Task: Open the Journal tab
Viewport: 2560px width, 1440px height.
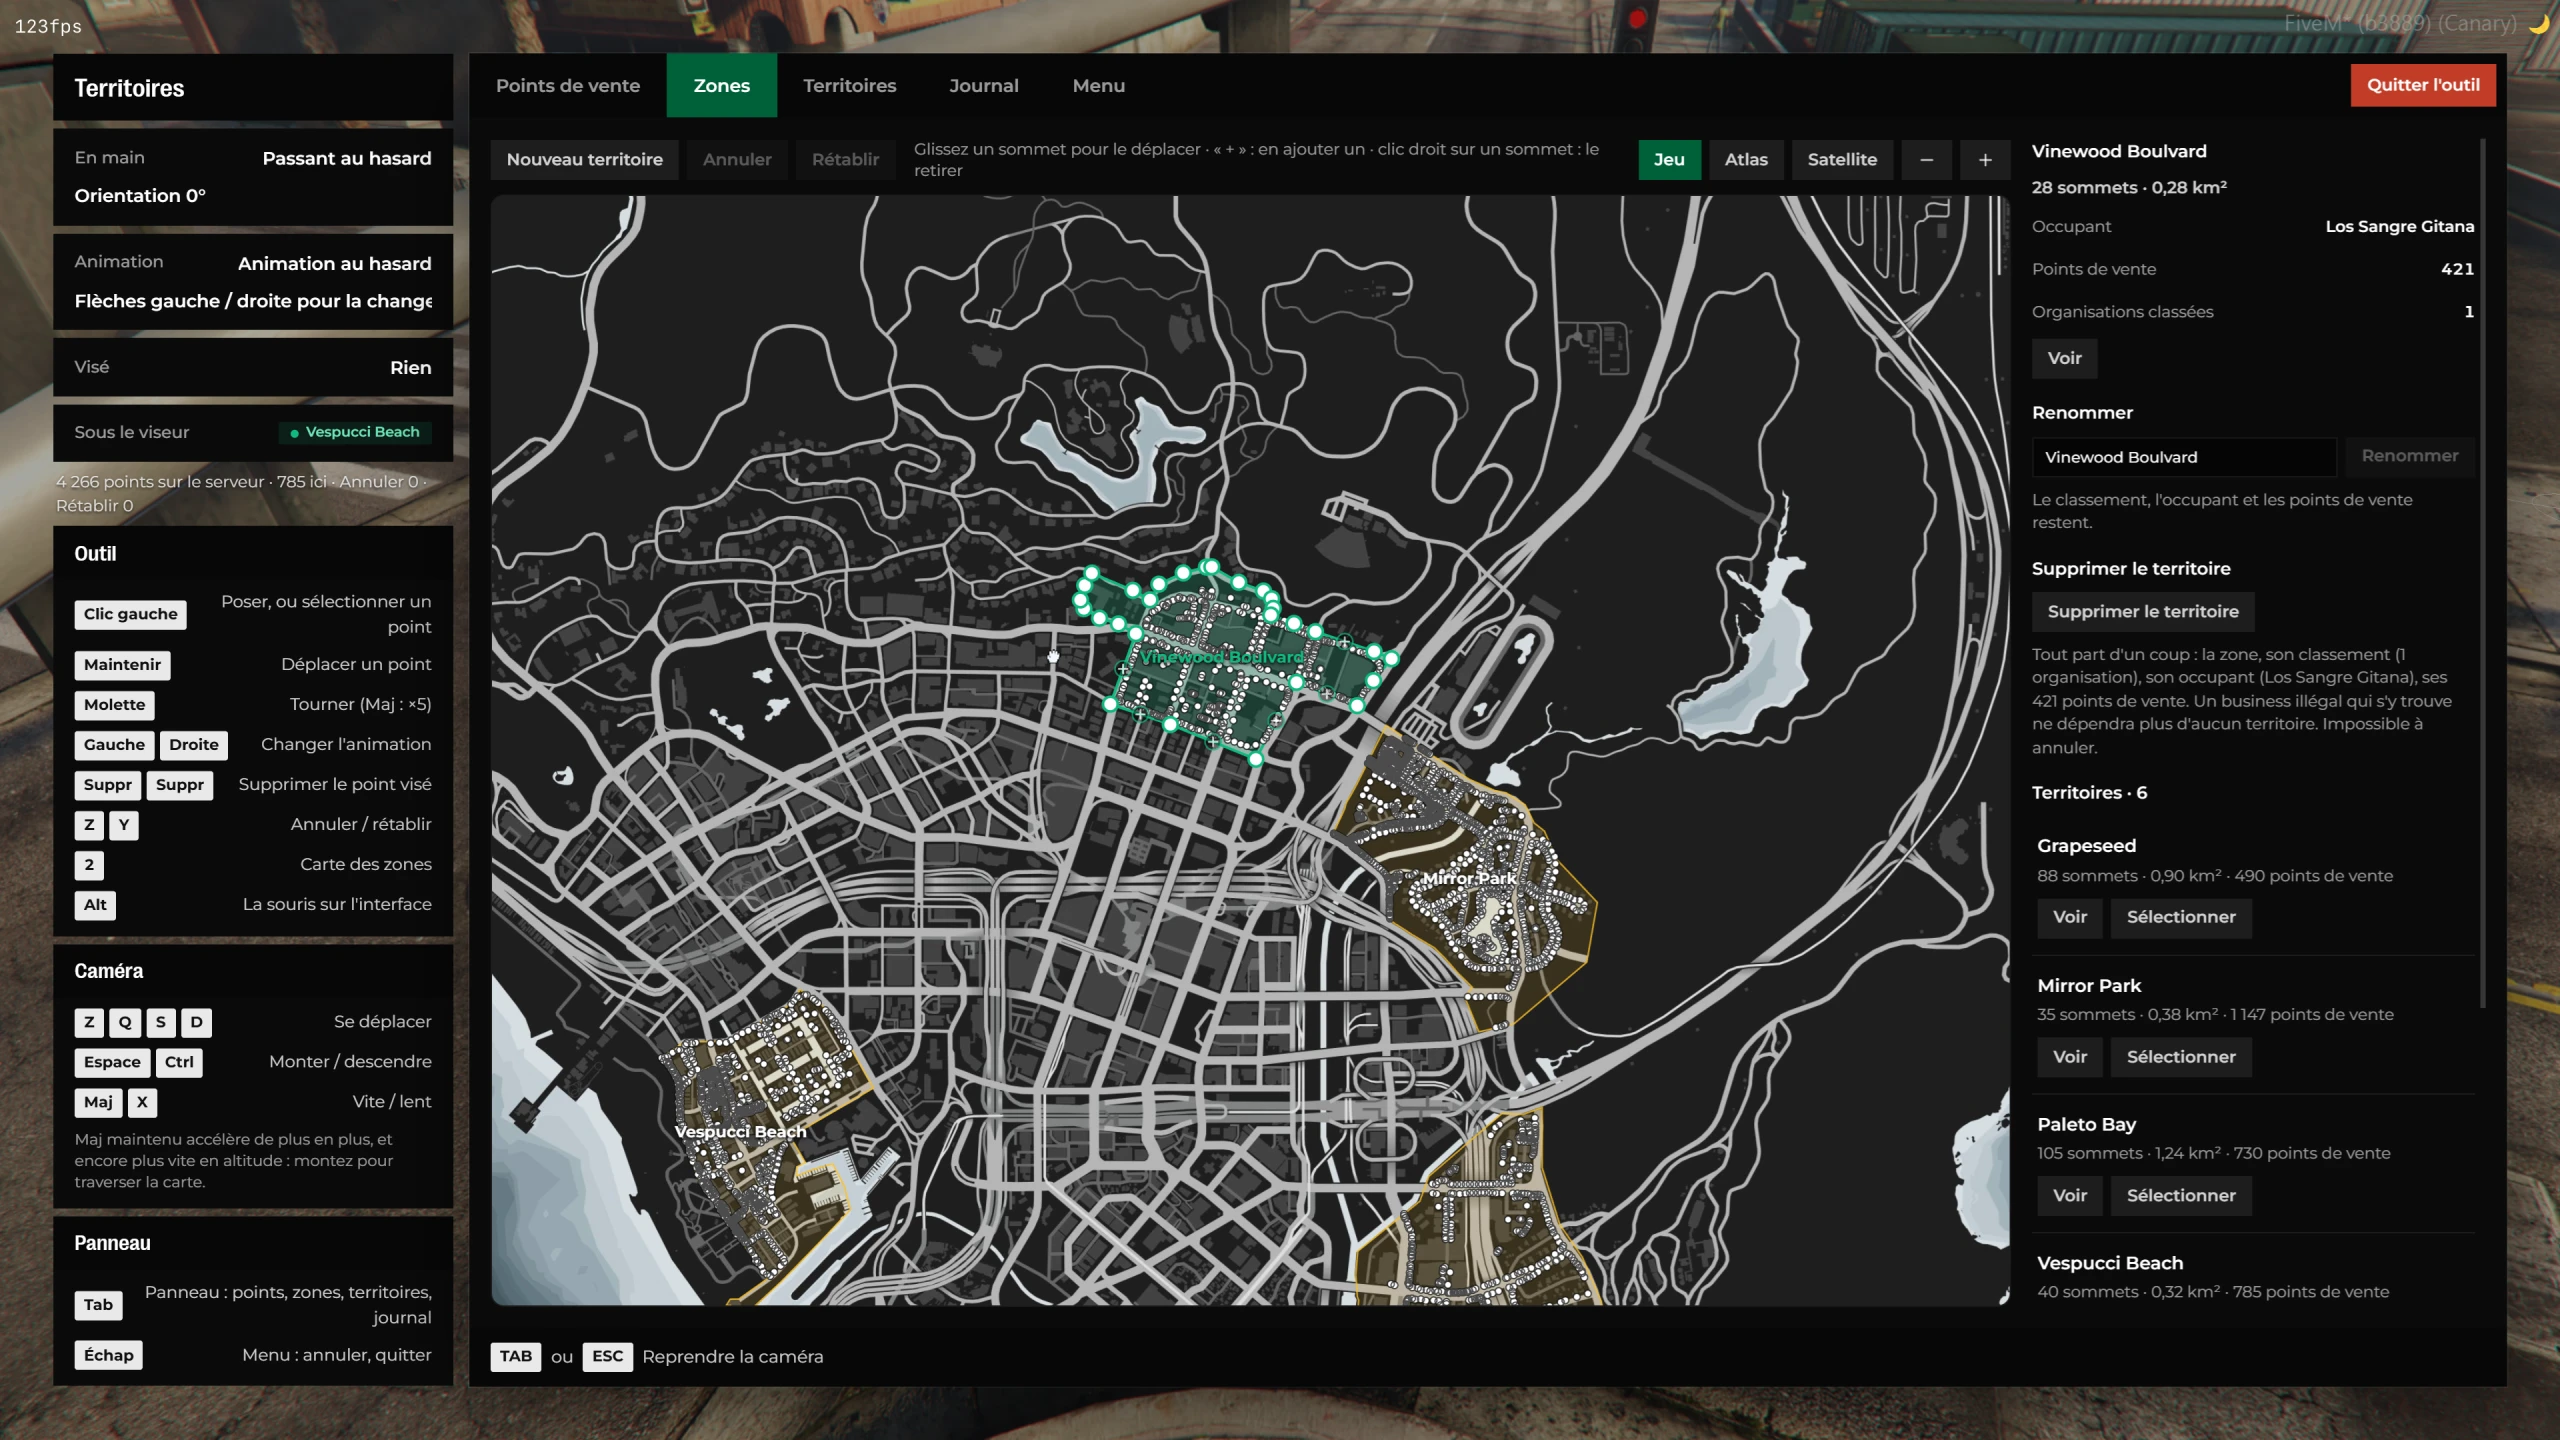Action: point(984,86)
